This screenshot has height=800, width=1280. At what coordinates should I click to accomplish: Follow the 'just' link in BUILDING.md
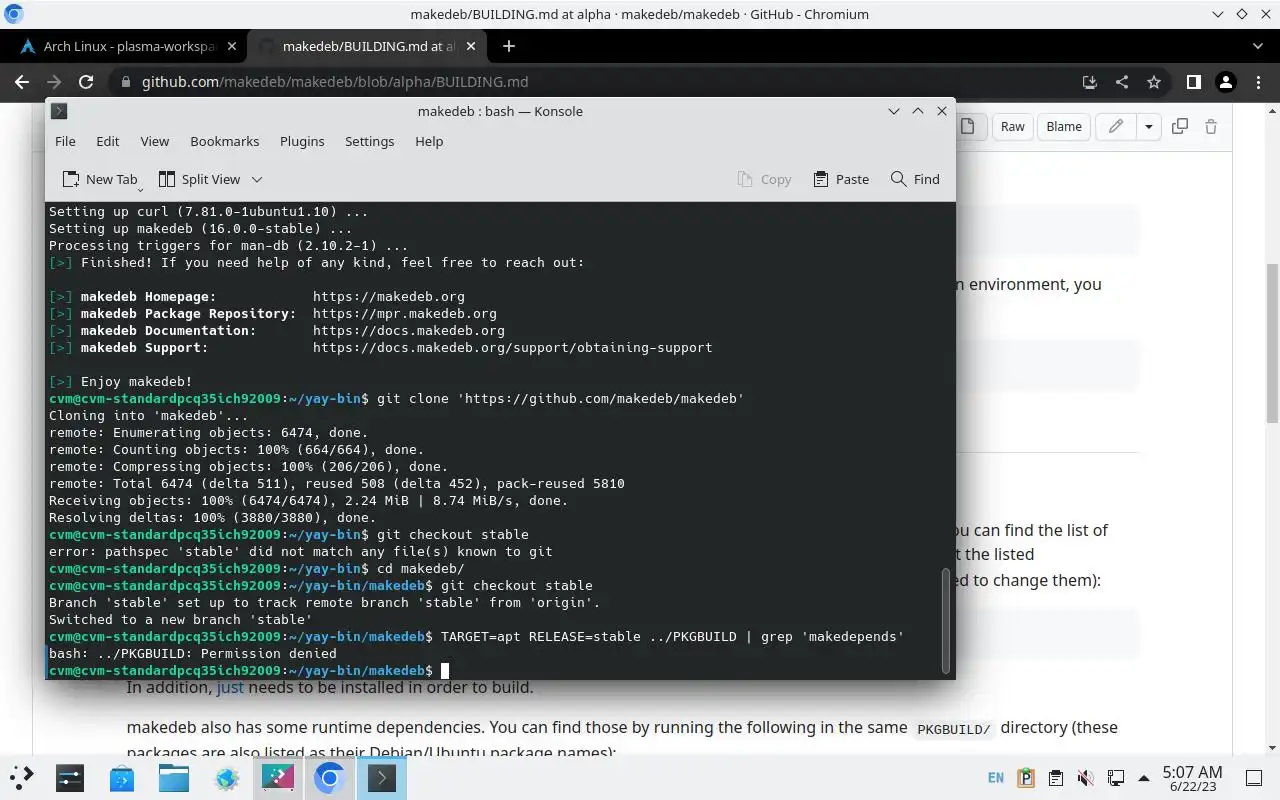(230, 687)
